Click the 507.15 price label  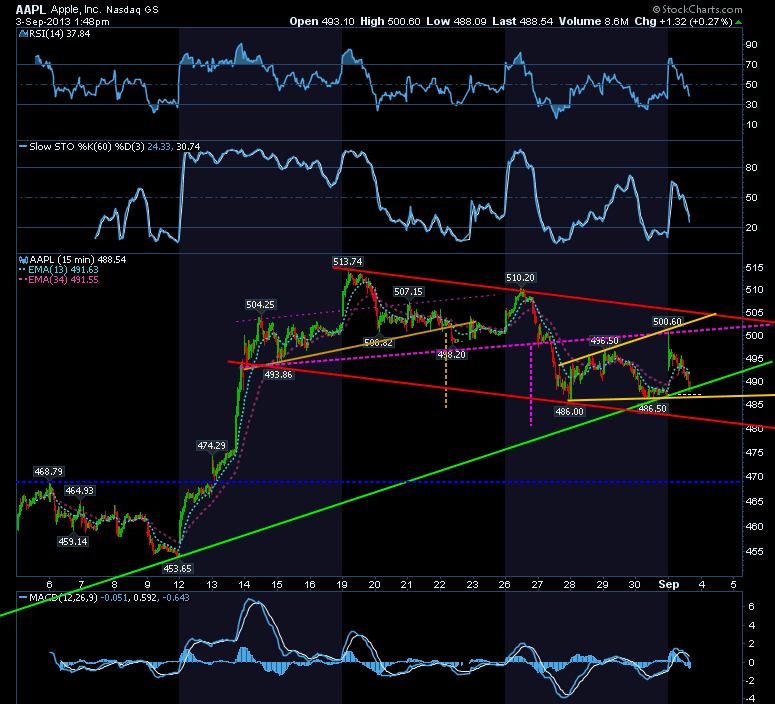click(408, 292)
